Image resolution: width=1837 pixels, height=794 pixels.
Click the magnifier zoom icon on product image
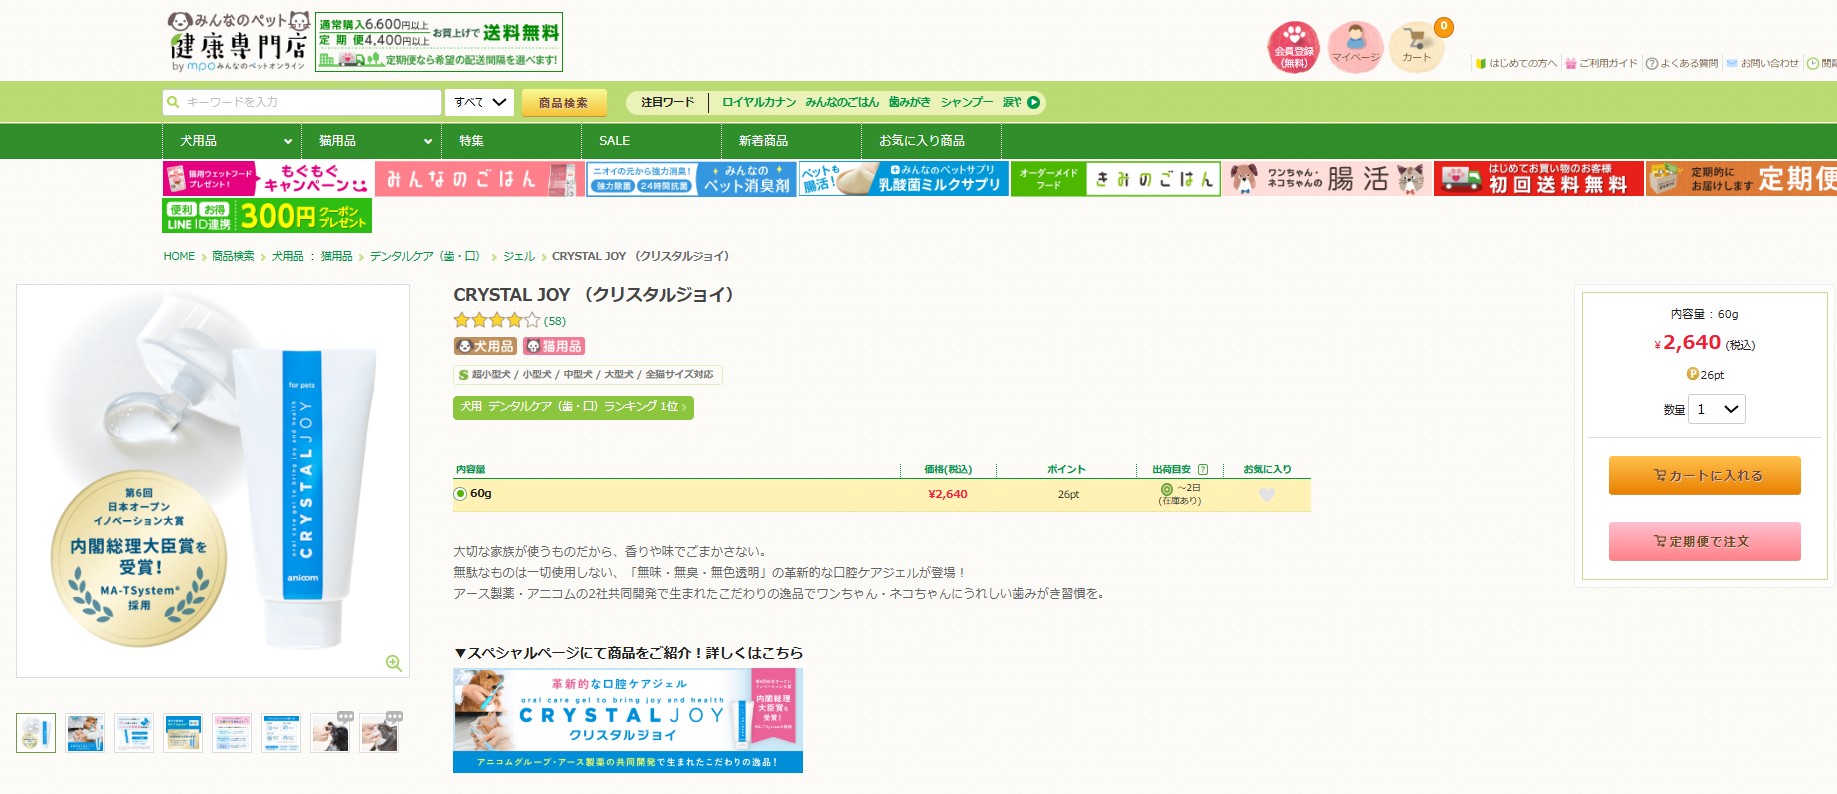coord(394,663)
